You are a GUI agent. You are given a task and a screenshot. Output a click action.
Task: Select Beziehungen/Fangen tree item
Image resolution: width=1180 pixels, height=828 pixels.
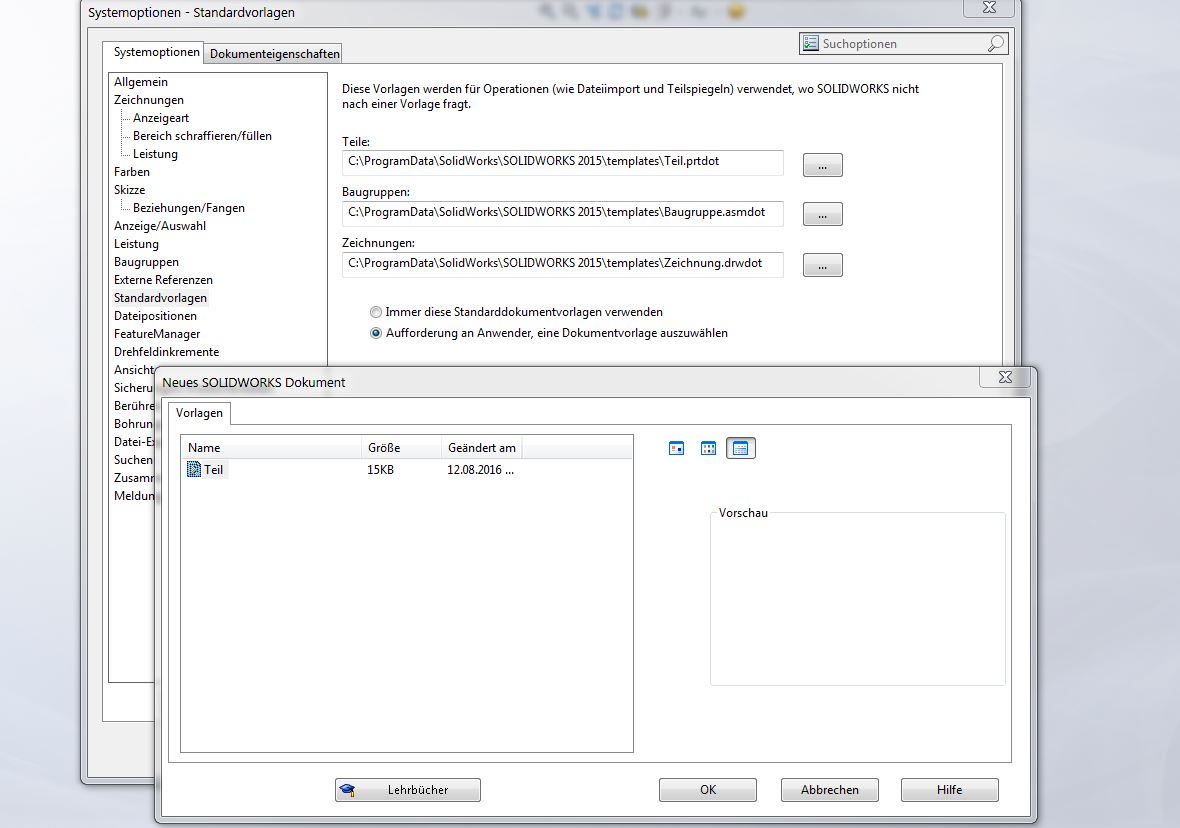click(189, 209)
